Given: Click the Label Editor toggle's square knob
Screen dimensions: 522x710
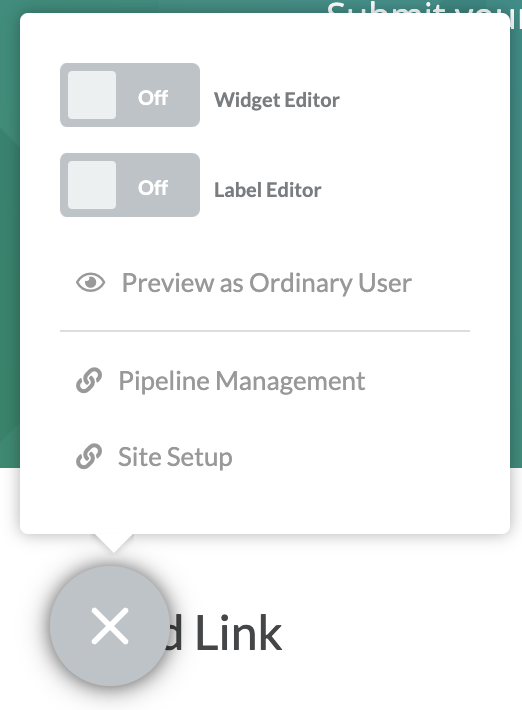Looking at the screenshot, I should click(92, 185).
